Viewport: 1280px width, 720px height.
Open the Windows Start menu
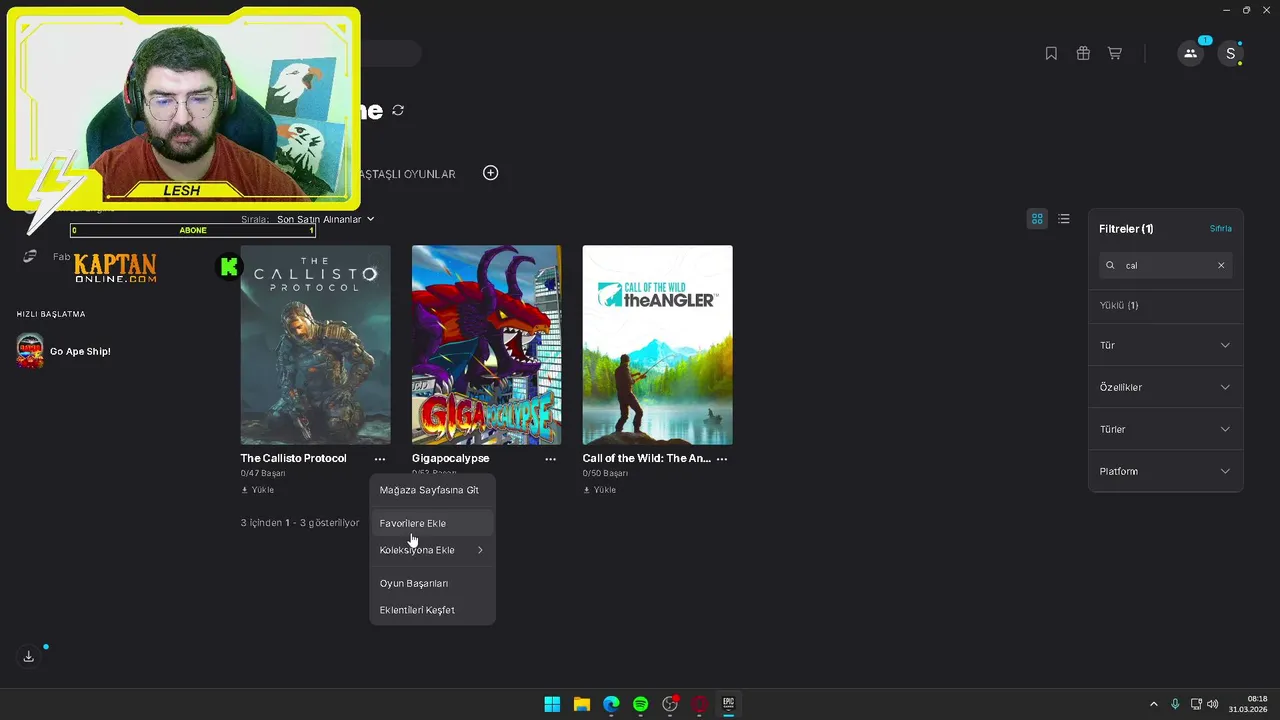pos(552,704)
